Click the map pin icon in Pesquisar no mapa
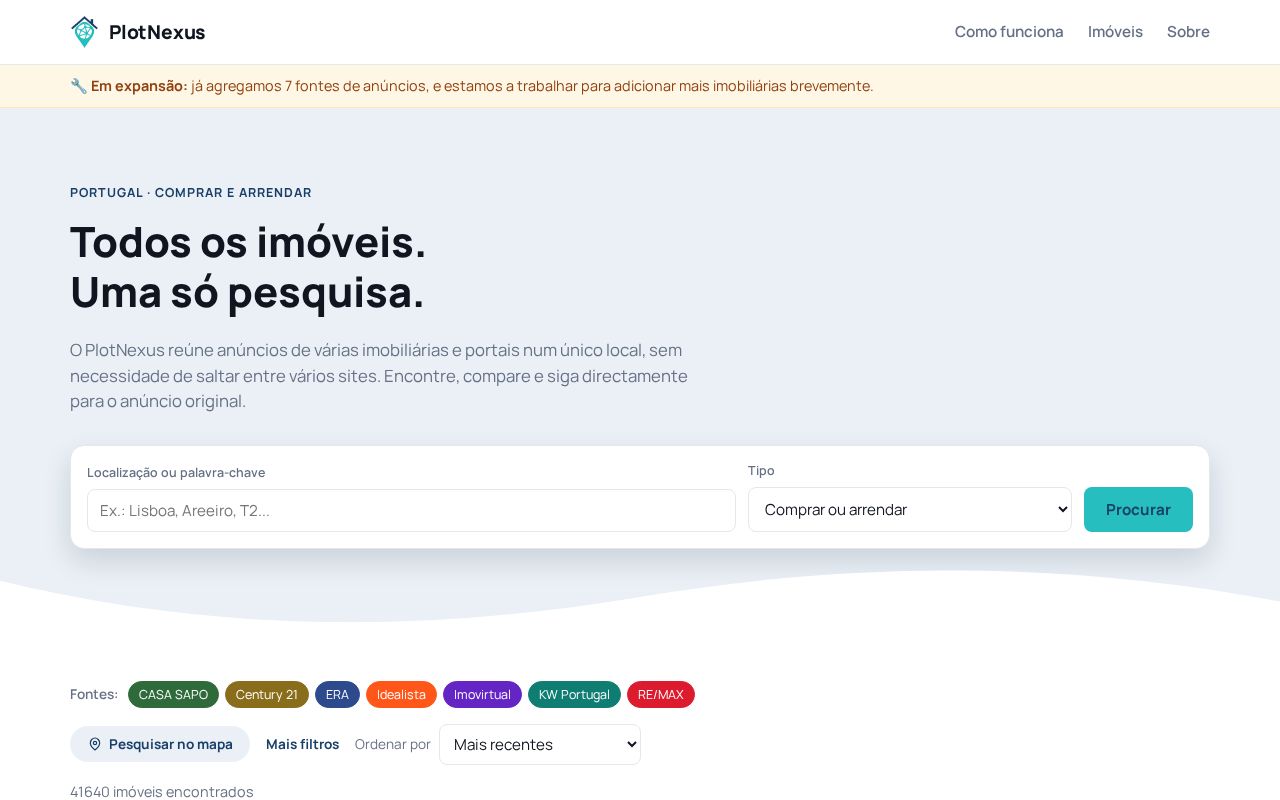This screenshot has height=800, width=1280. (x=95, y=744)
